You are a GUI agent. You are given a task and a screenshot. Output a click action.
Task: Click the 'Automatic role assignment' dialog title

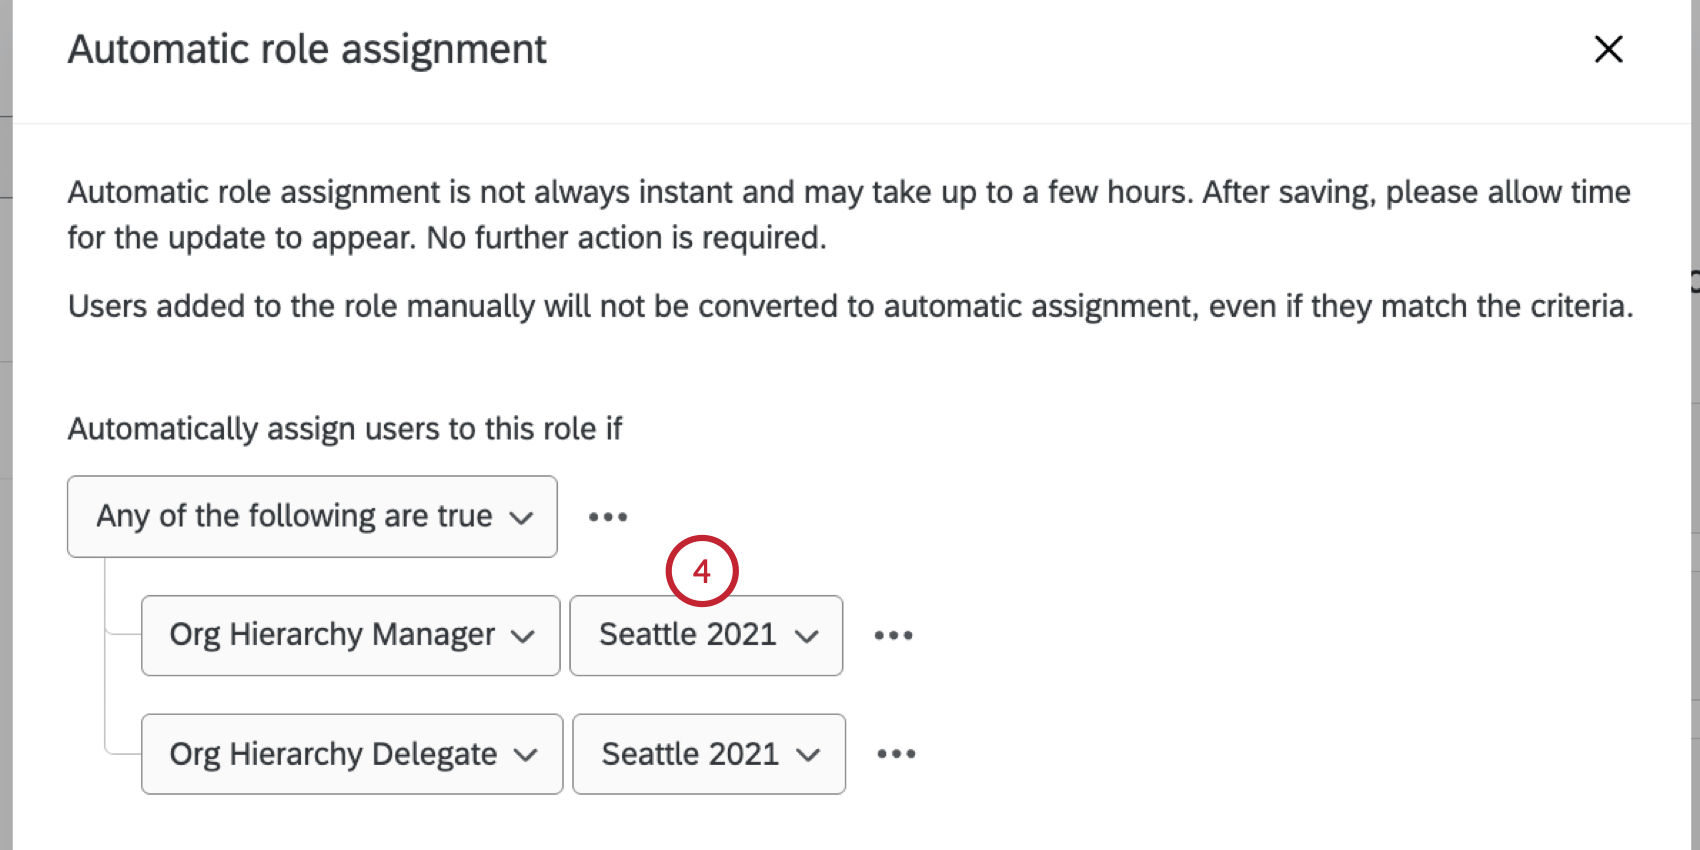pyautogui.click(x=307, y=49)
